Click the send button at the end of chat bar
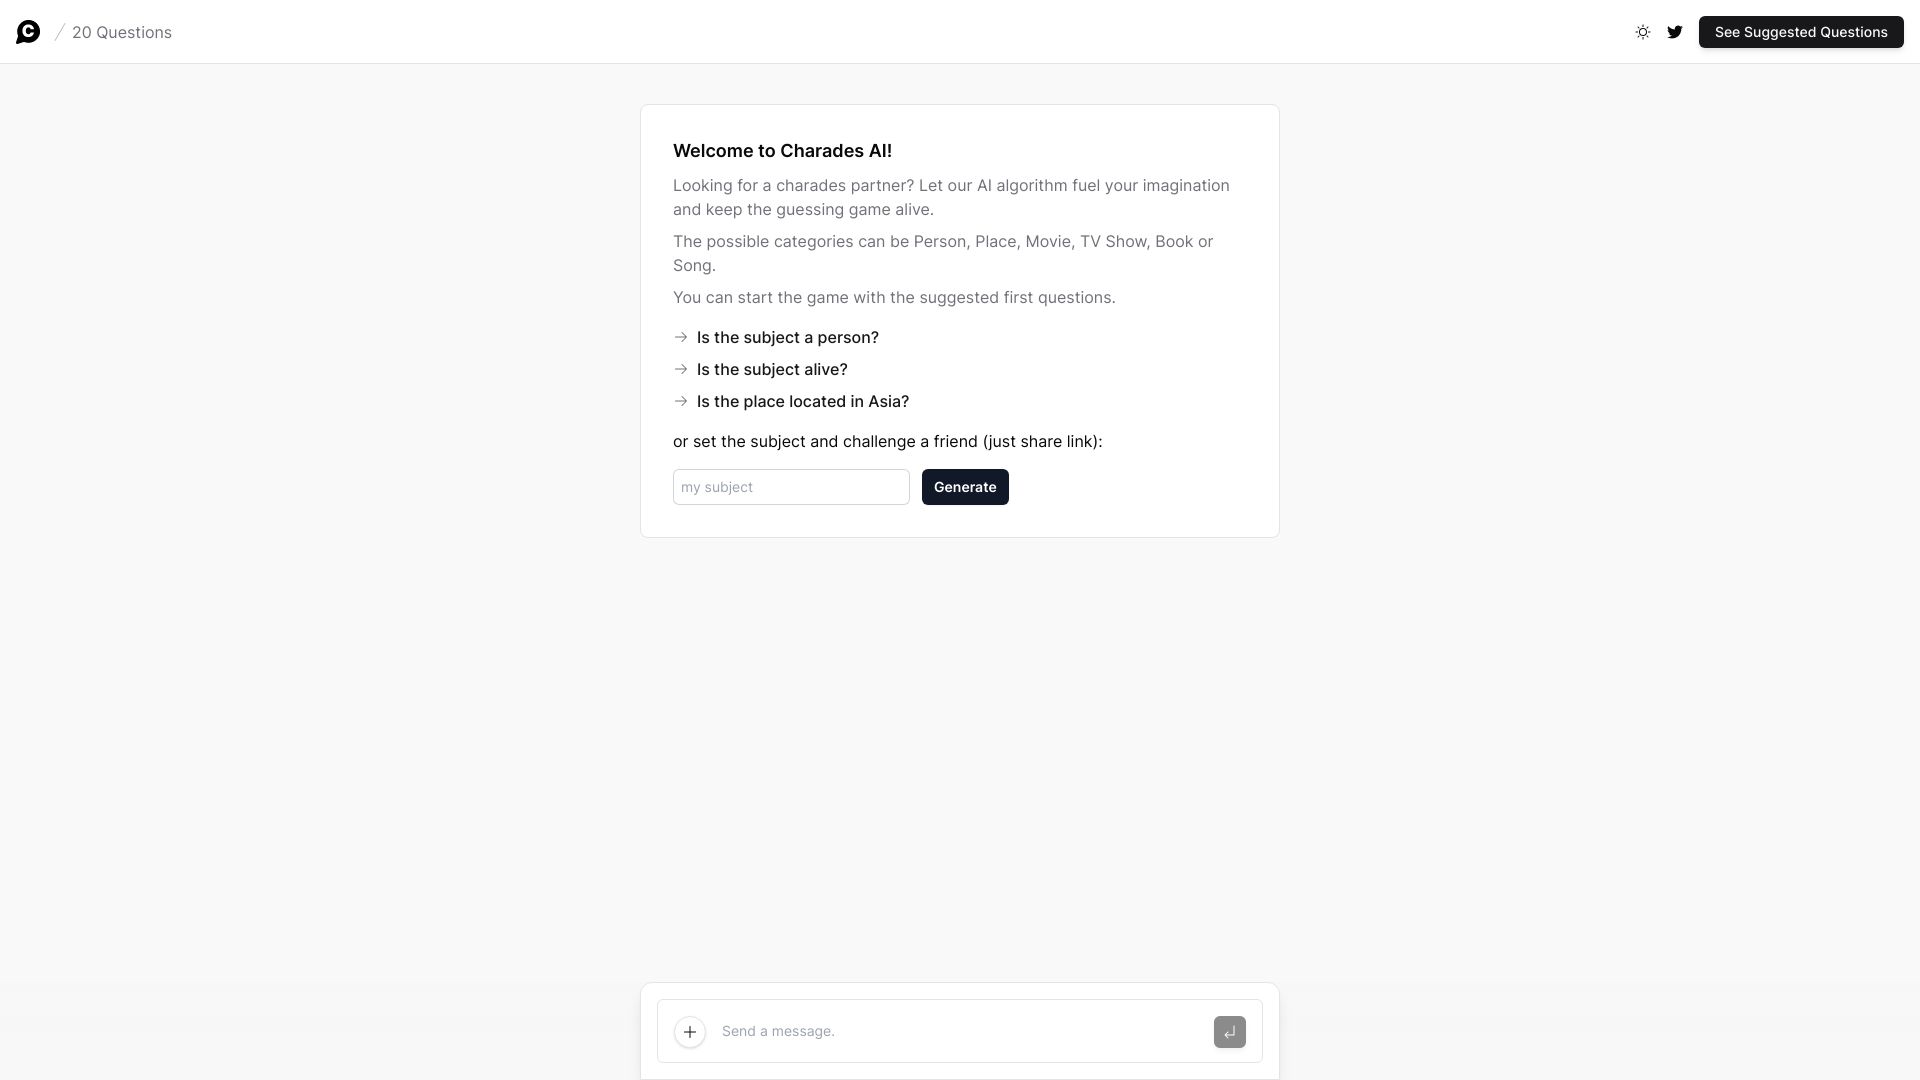 [1229, 1031]
